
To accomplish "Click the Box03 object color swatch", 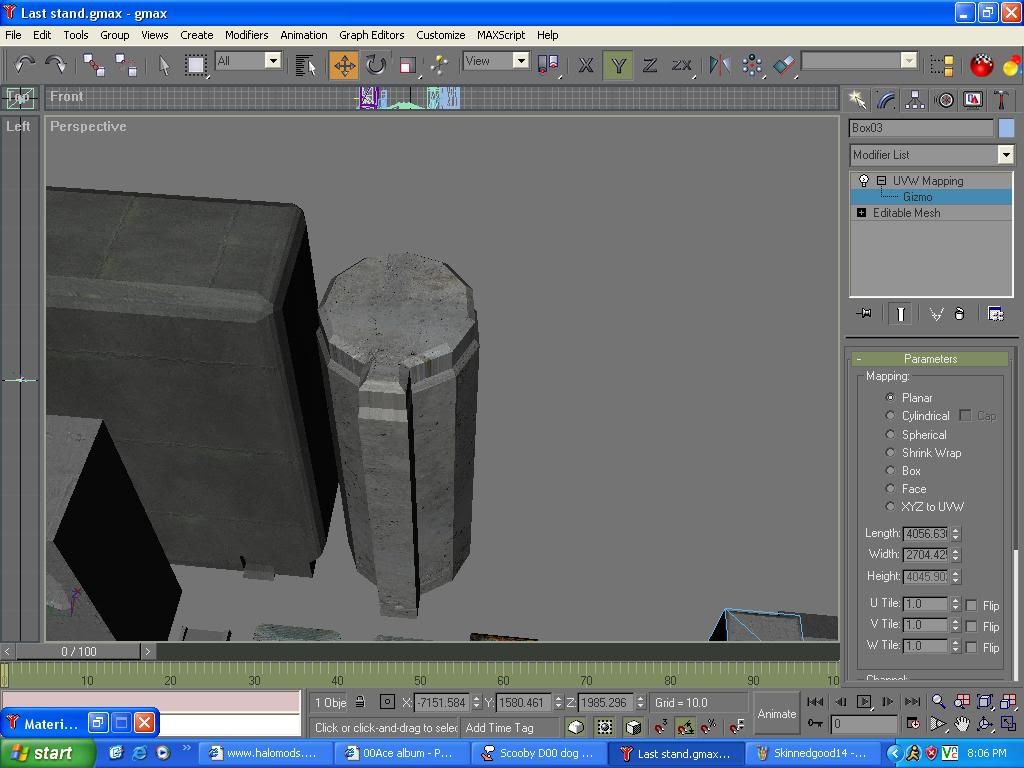I will pyautogui.click(x=1006, y=128).
